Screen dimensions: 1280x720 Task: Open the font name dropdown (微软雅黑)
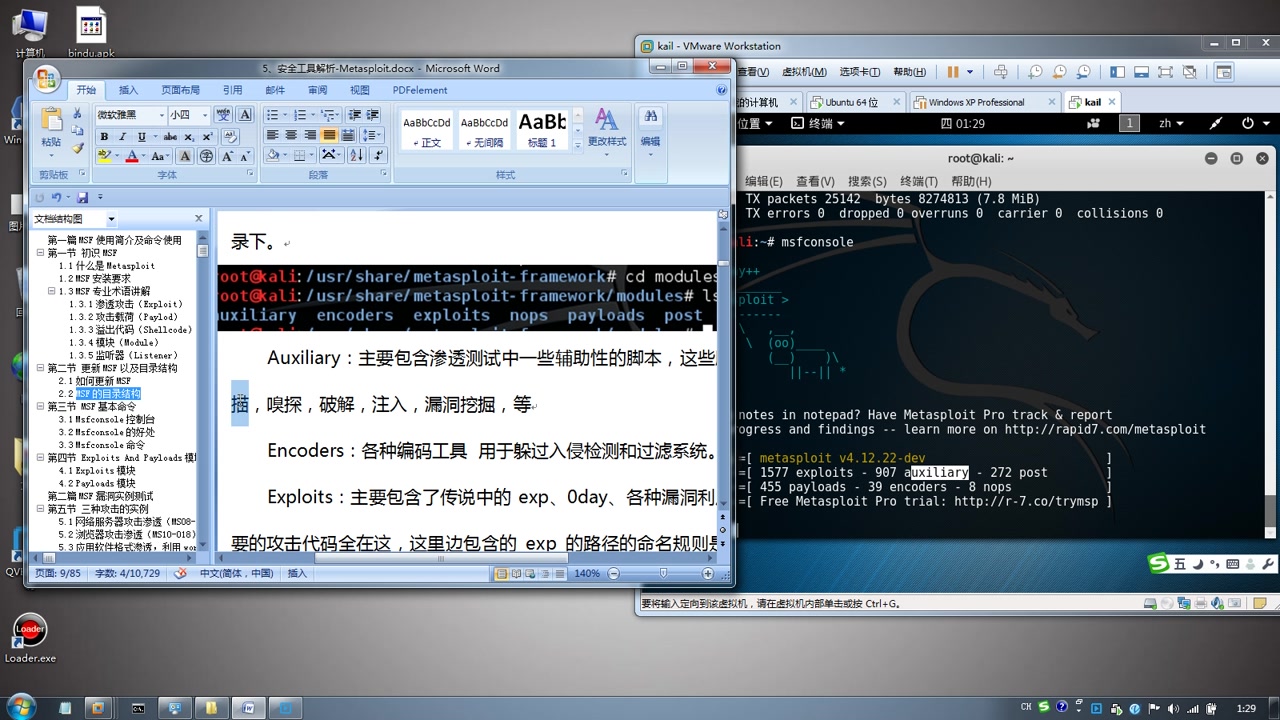coord(160,115)
